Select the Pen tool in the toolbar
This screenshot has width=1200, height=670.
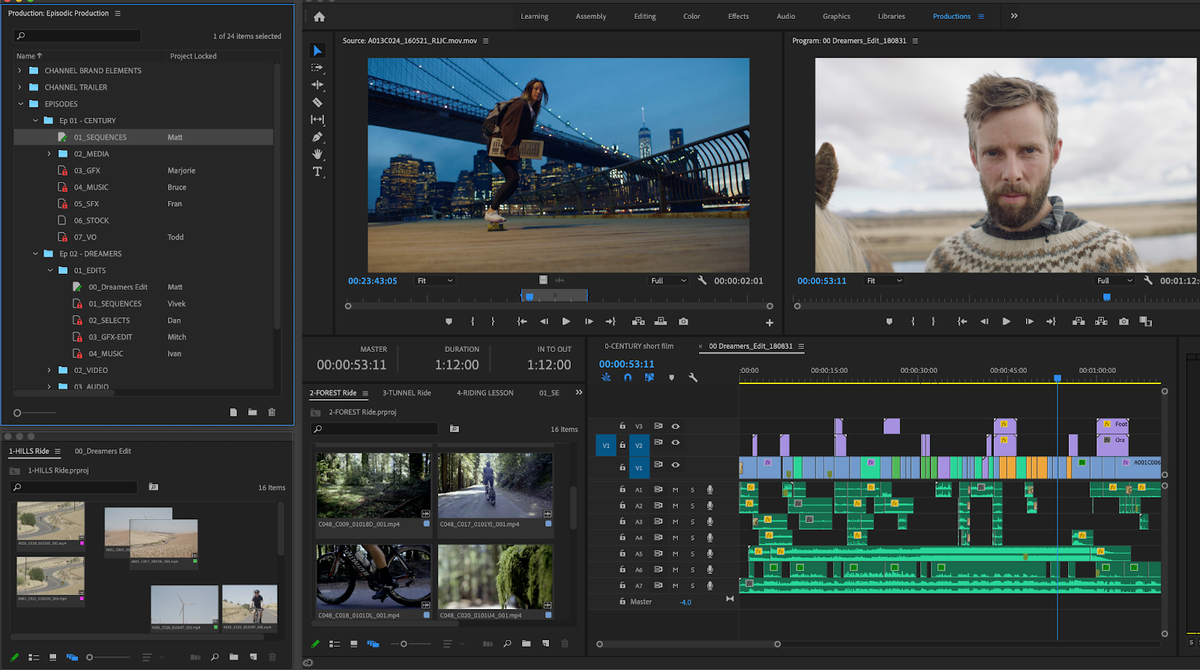coord(318,136)
